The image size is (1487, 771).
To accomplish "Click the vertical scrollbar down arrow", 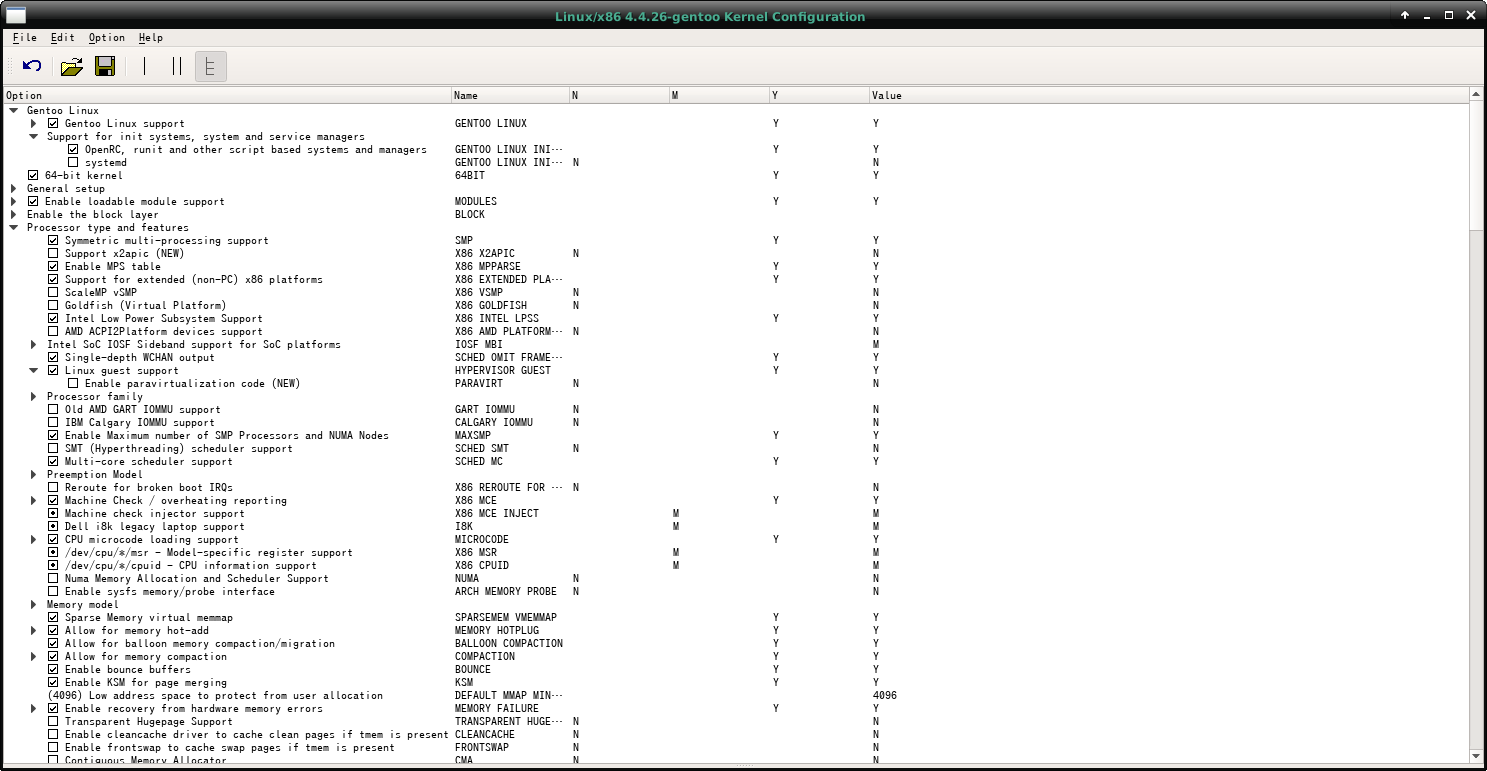I will tap(1478, 757).
